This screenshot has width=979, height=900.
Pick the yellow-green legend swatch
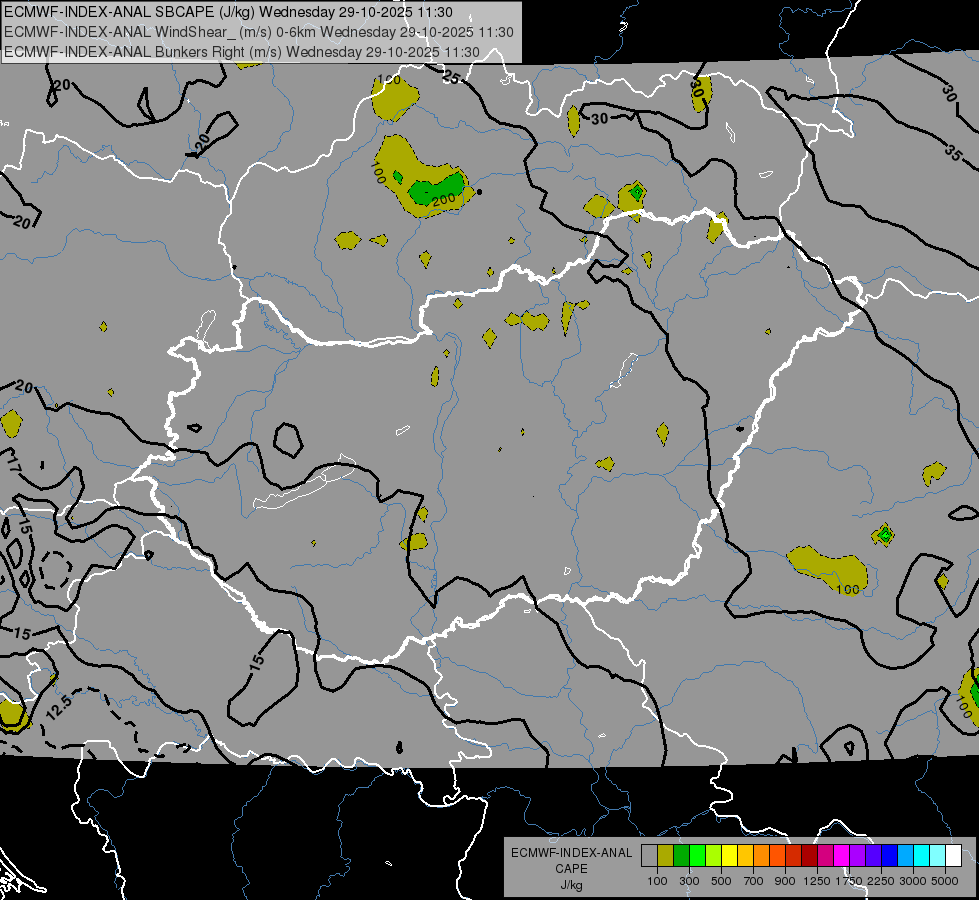(713, 856)
